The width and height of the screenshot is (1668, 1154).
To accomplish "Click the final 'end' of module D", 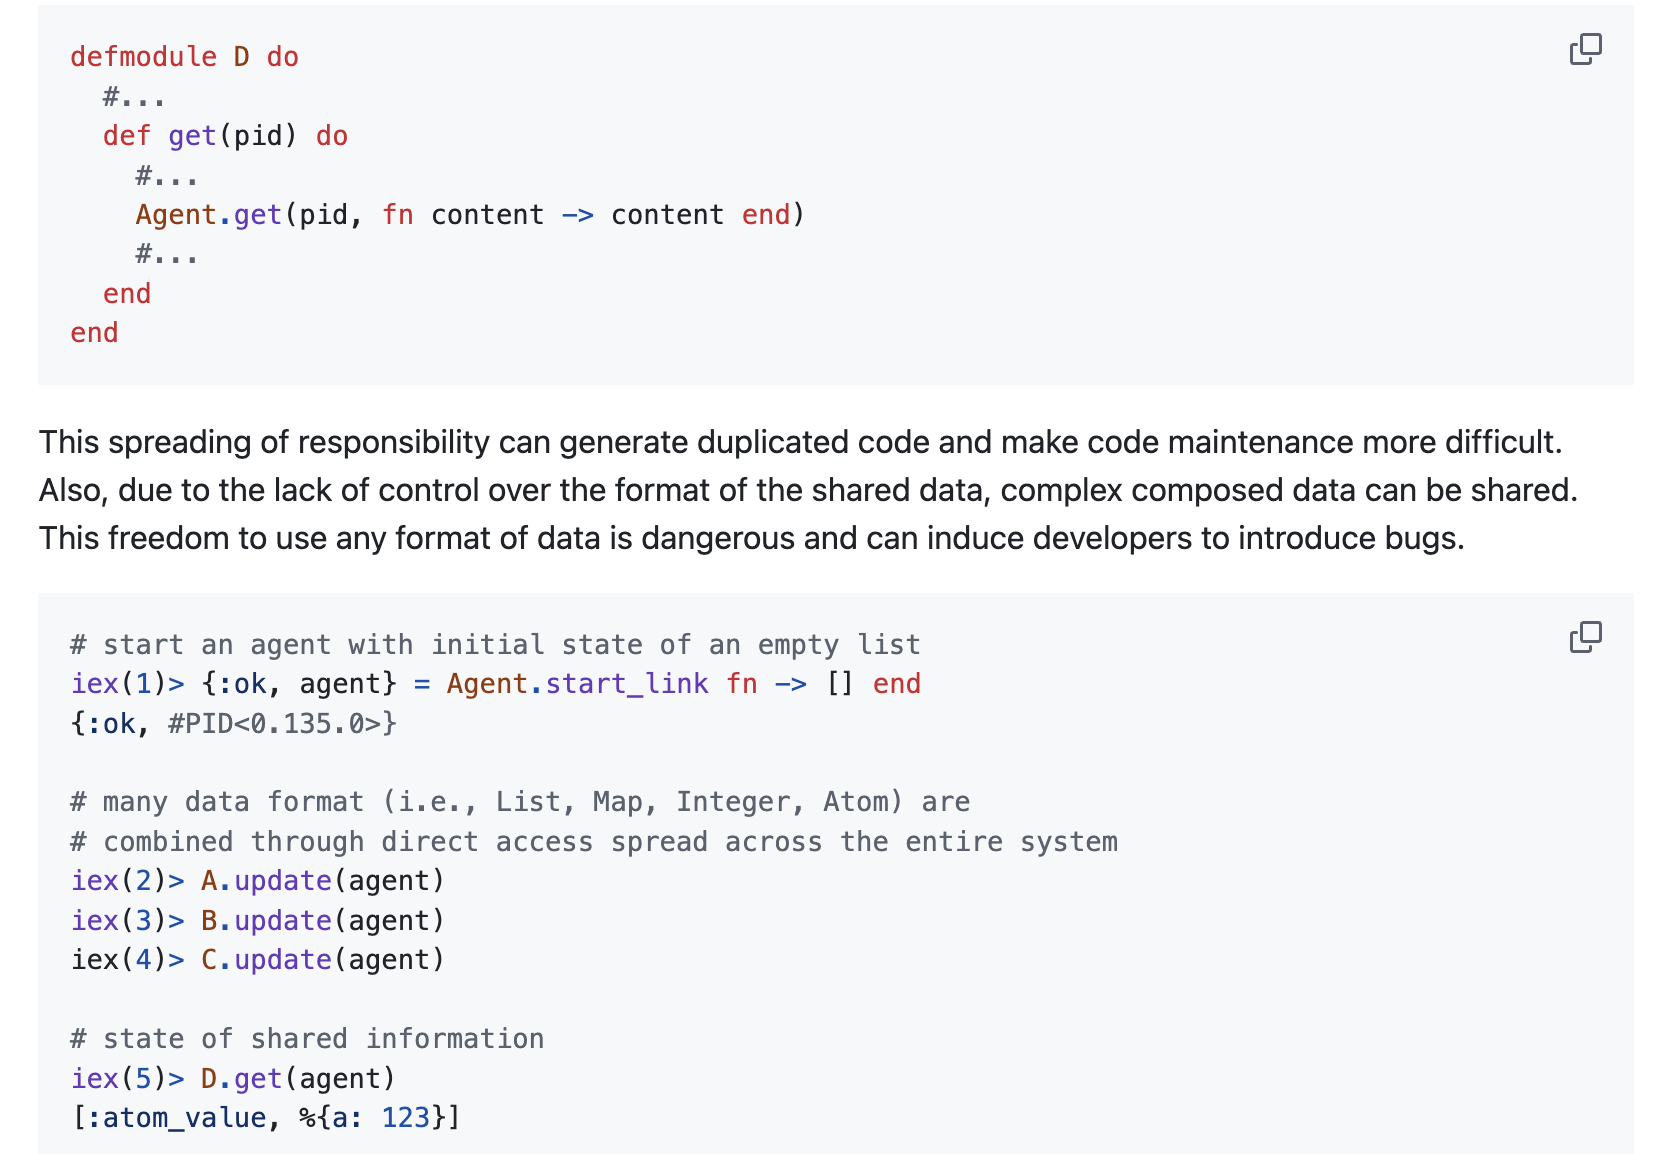I will [x=95, y=333].
